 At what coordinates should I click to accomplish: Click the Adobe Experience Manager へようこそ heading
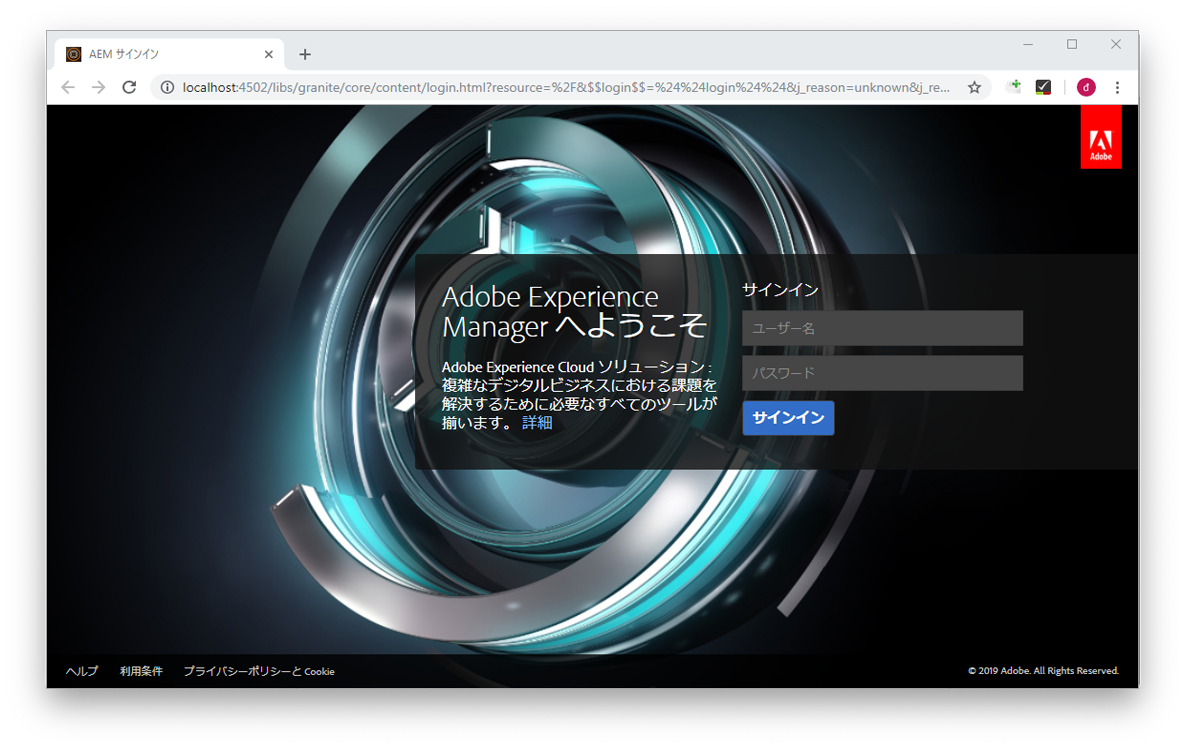click(x=574, y=311)
